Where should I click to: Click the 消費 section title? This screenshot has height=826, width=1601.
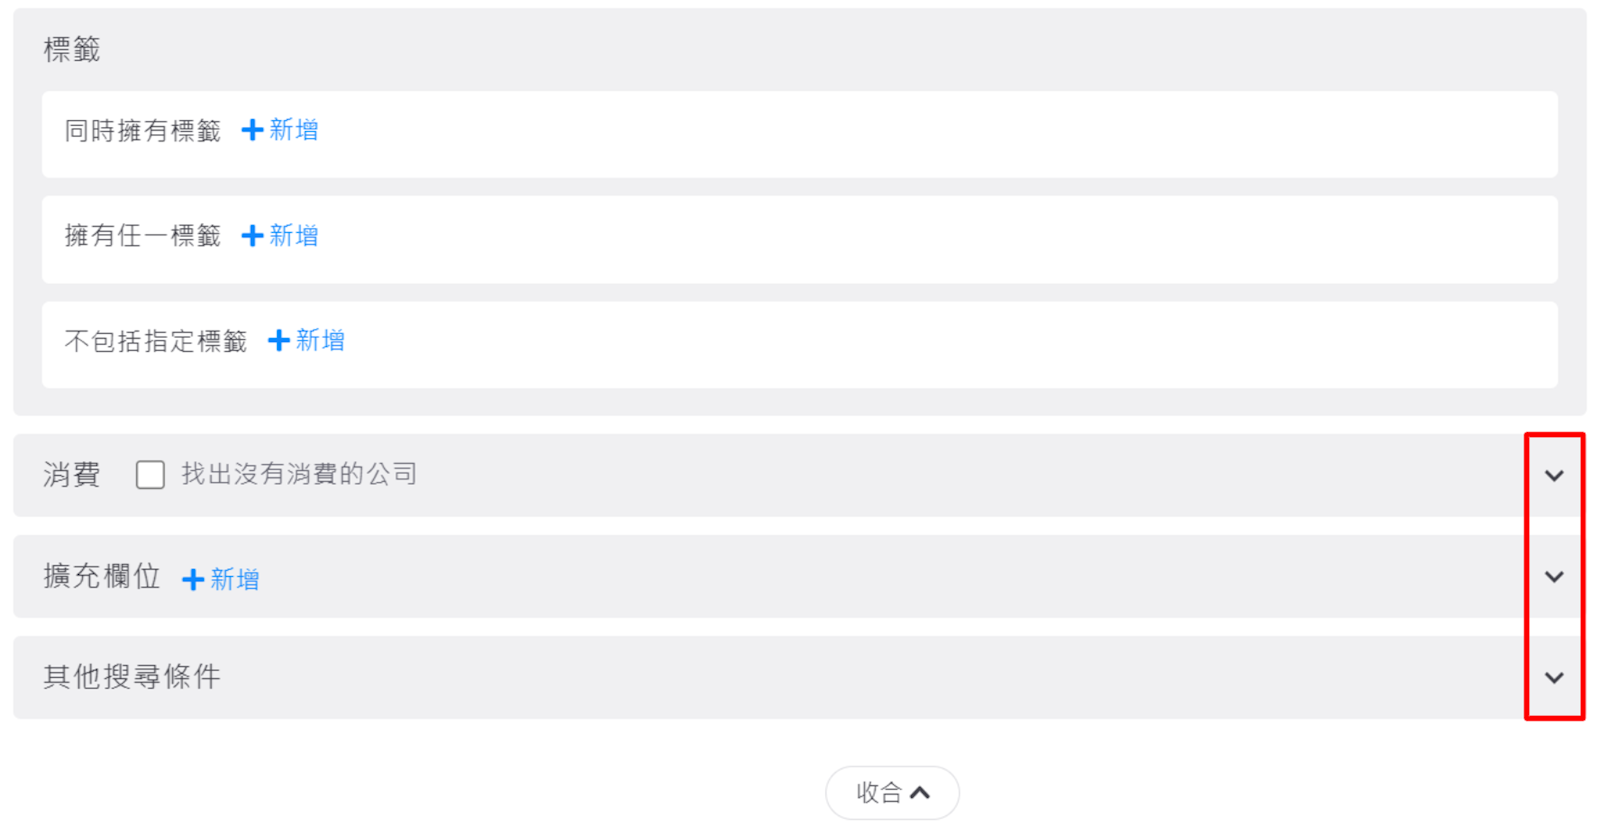(72, 474)
